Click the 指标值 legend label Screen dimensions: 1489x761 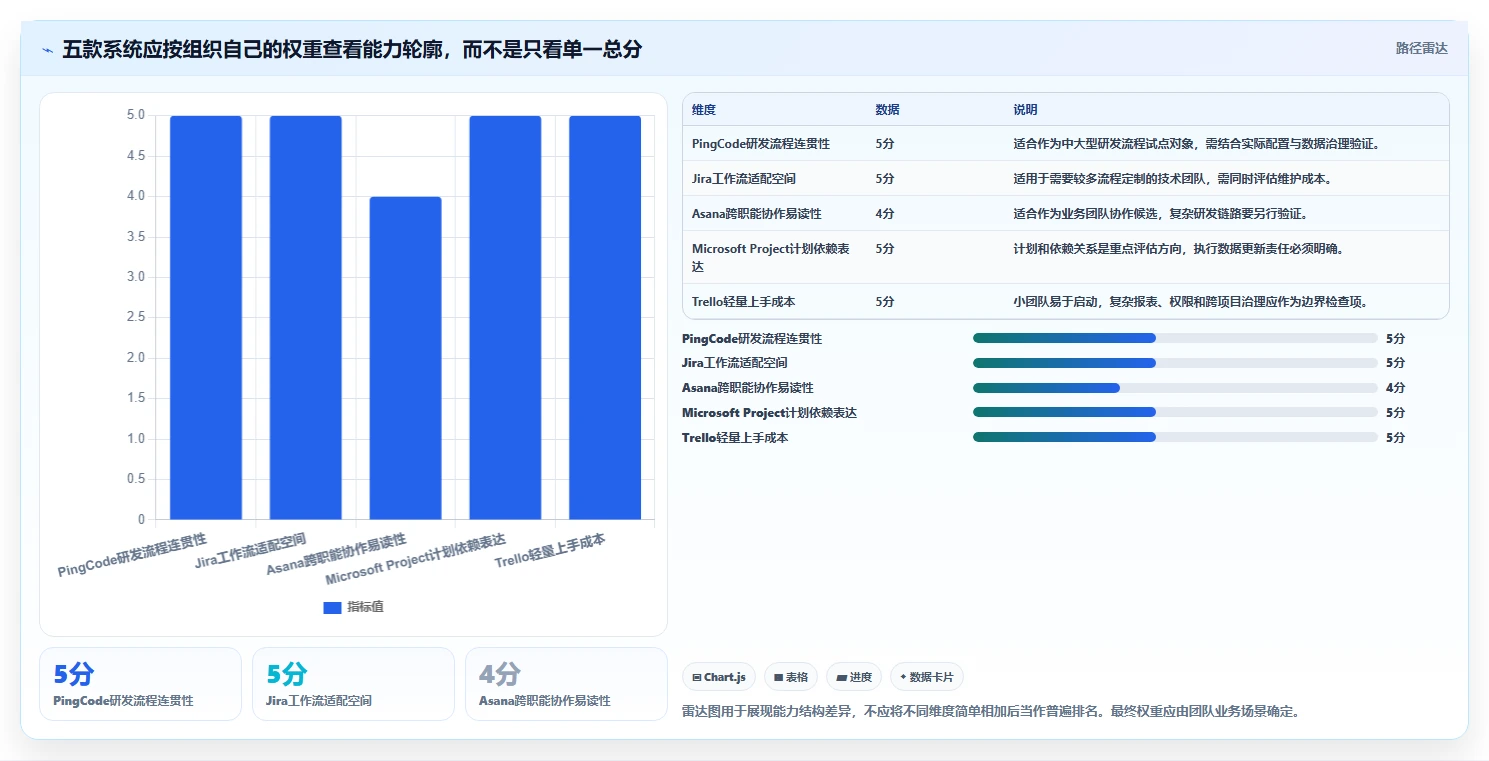click(365, 608)
